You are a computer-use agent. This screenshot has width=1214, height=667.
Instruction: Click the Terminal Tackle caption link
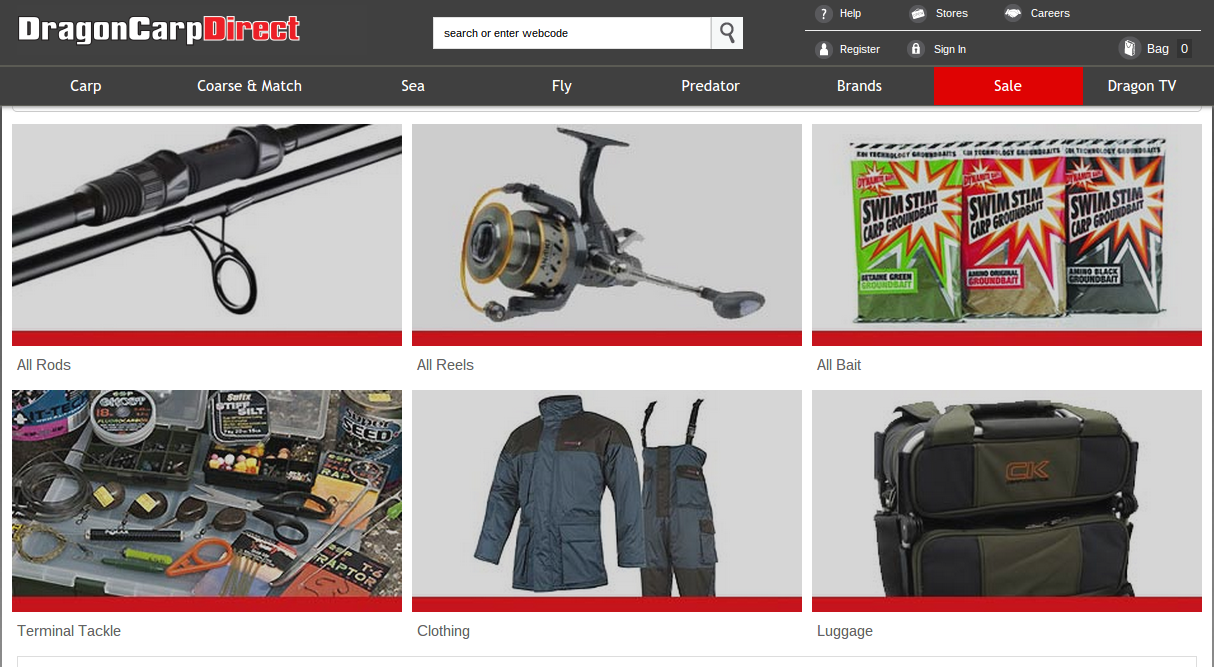pos(69,631)
